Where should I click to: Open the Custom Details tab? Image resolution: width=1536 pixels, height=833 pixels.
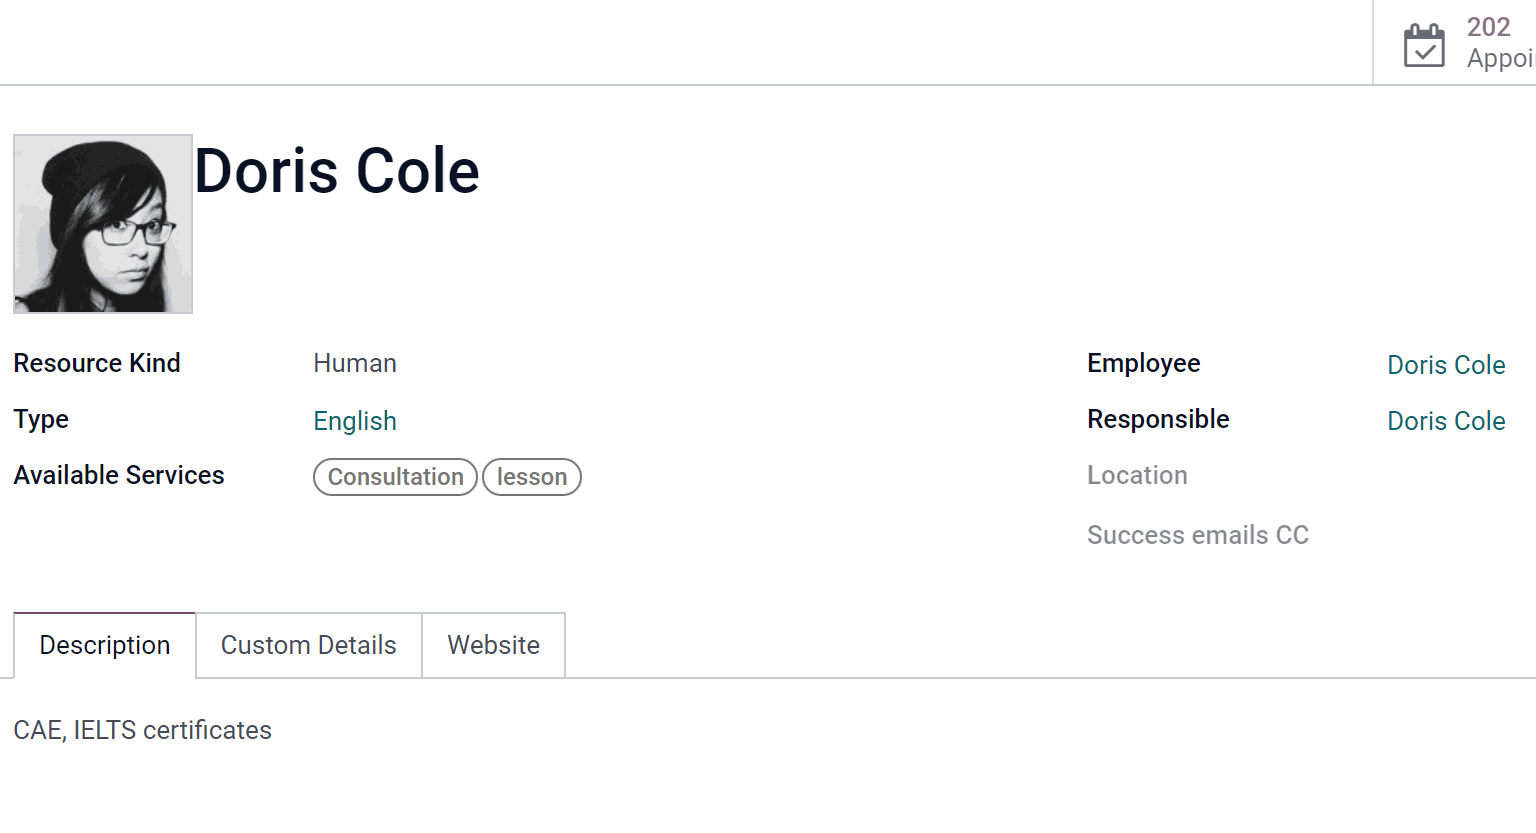[x=309, y=645]
